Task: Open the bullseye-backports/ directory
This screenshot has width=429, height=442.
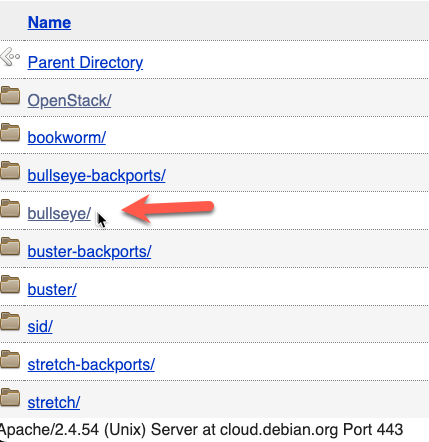Action: pos(97,176)
